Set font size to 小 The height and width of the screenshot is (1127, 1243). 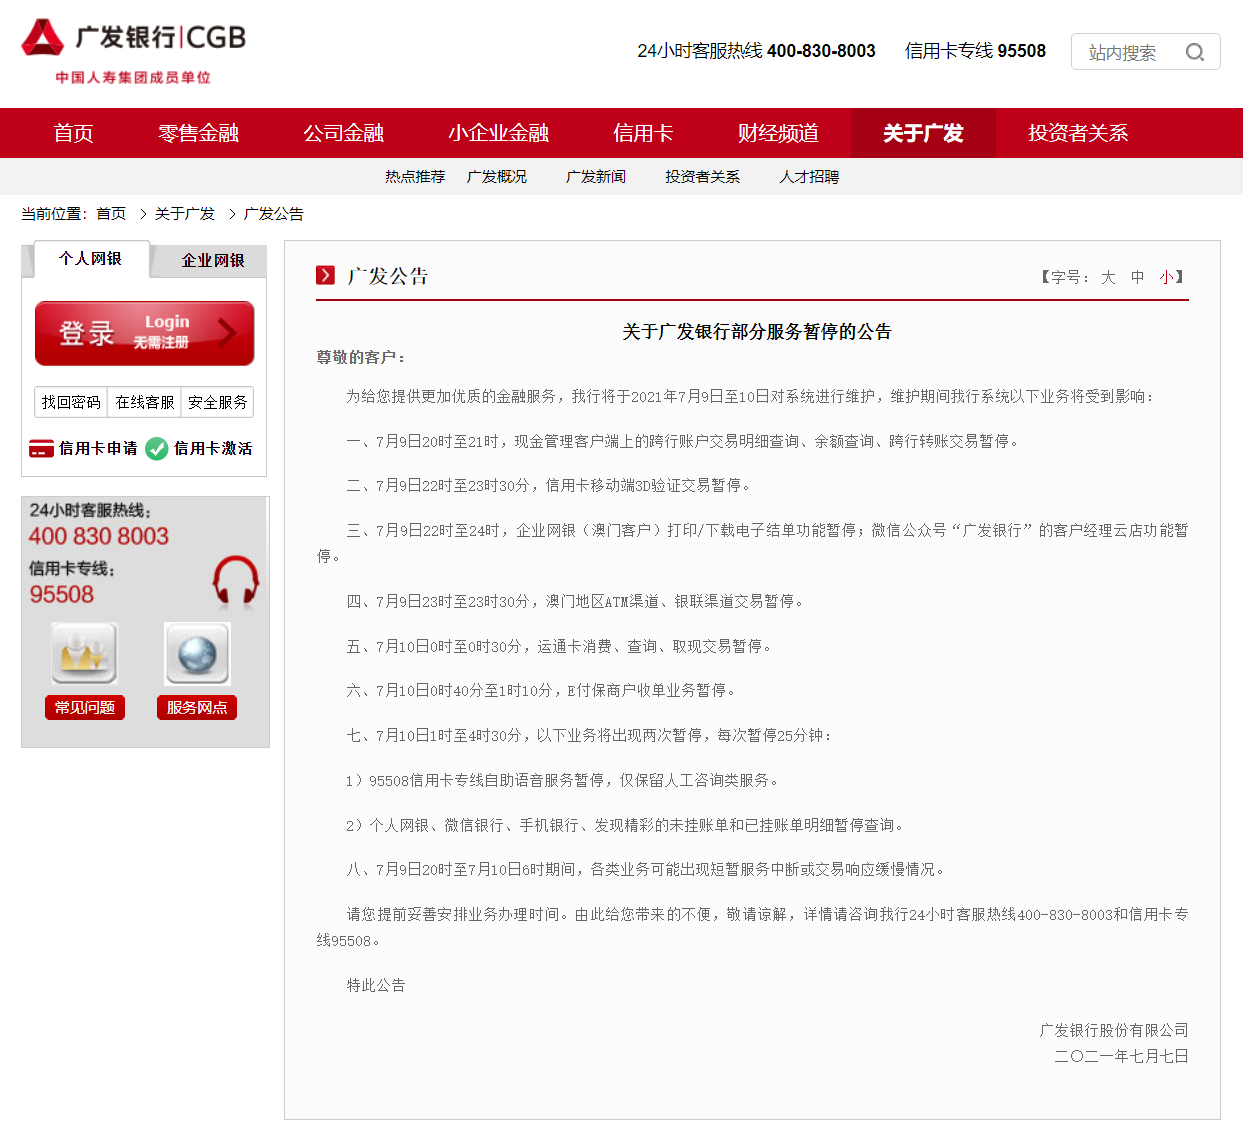[1166, 277]
